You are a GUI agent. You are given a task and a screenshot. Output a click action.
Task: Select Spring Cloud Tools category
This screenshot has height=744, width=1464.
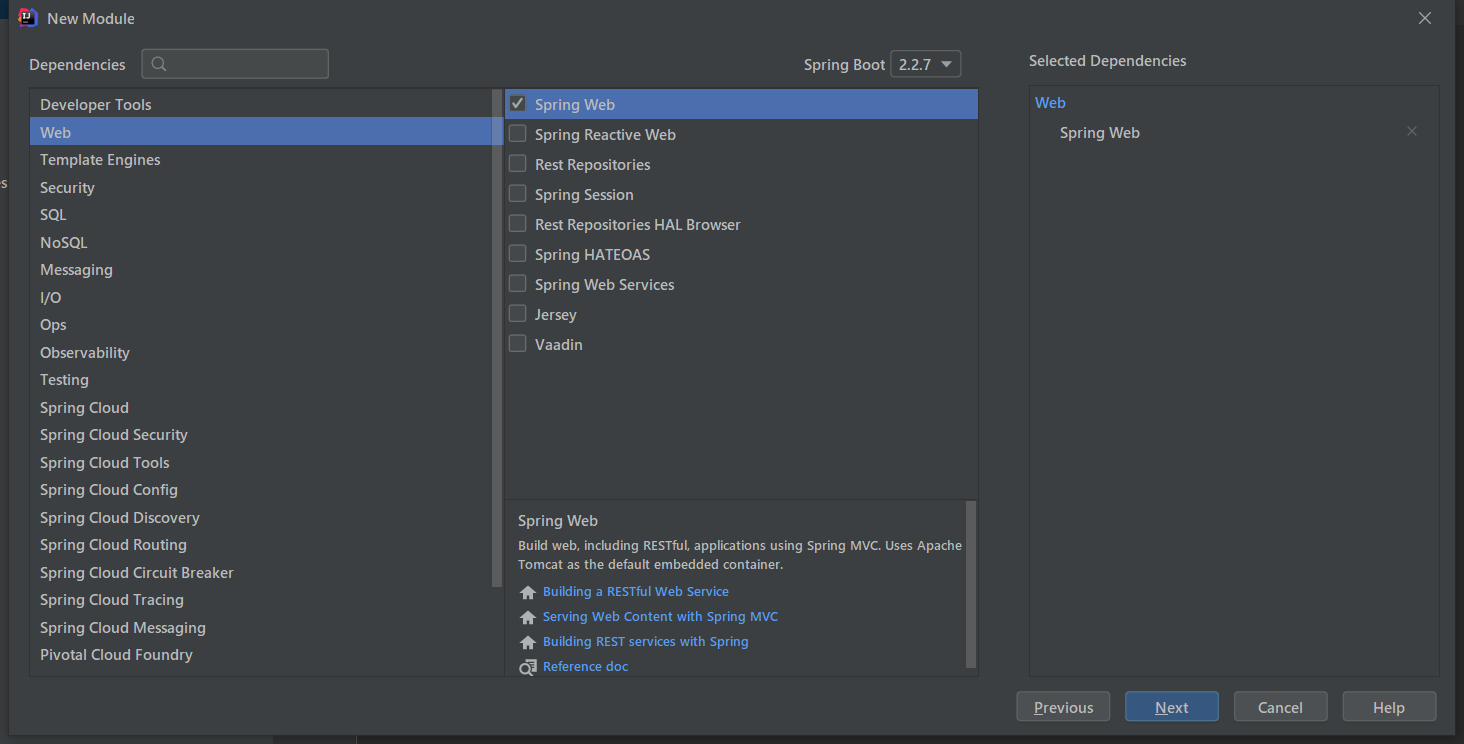(261, 462)
